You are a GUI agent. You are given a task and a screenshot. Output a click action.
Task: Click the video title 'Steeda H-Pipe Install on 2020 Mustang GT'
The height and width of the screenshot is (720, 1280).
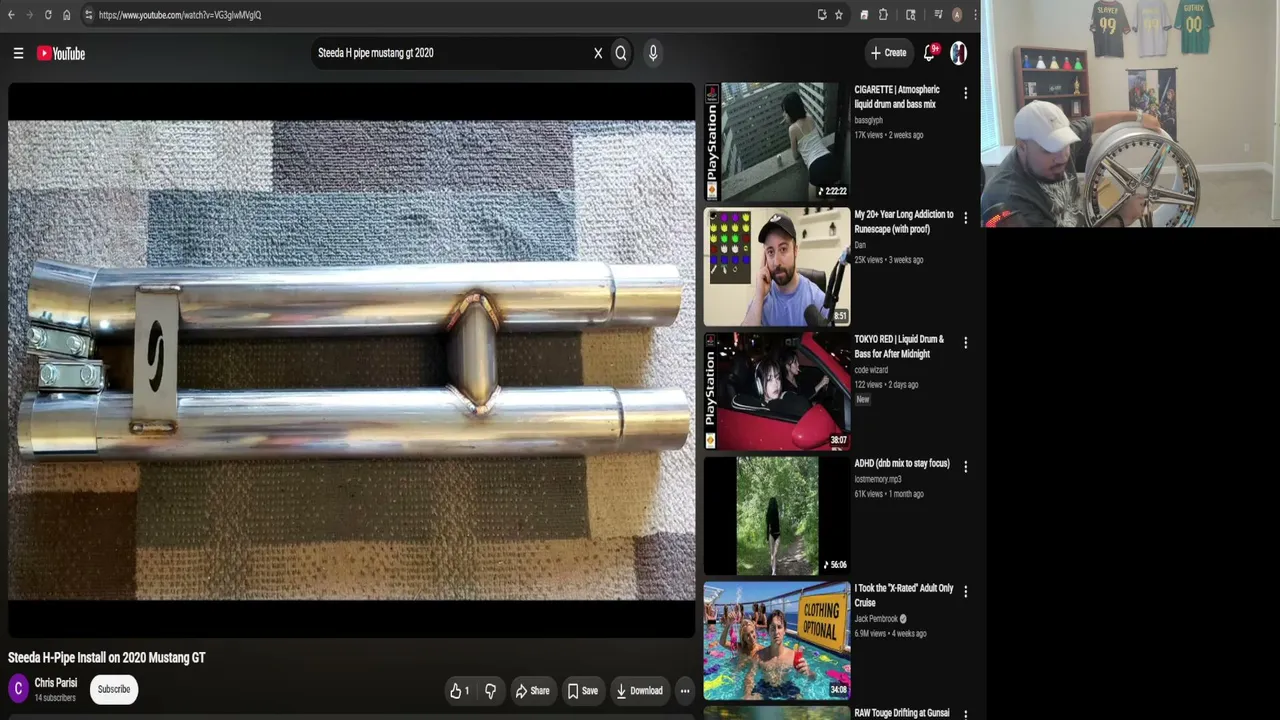107,658
